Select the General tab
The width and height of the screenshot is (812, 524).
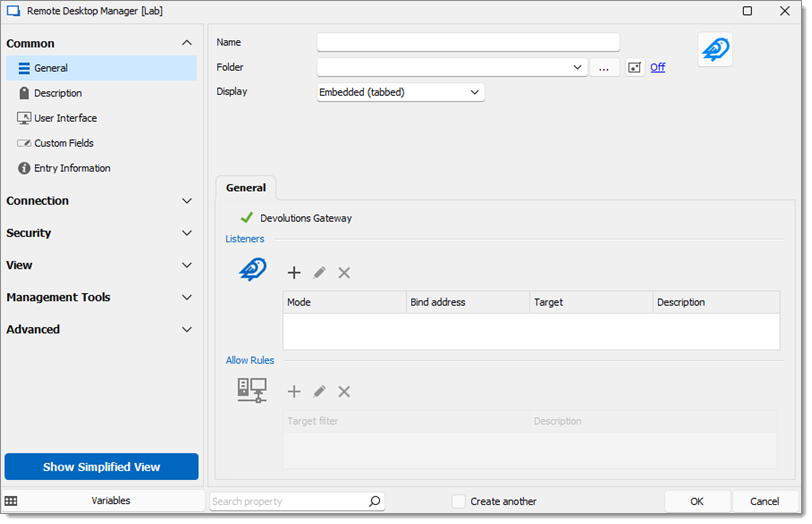pyautogui.click(x=245, y=187)
